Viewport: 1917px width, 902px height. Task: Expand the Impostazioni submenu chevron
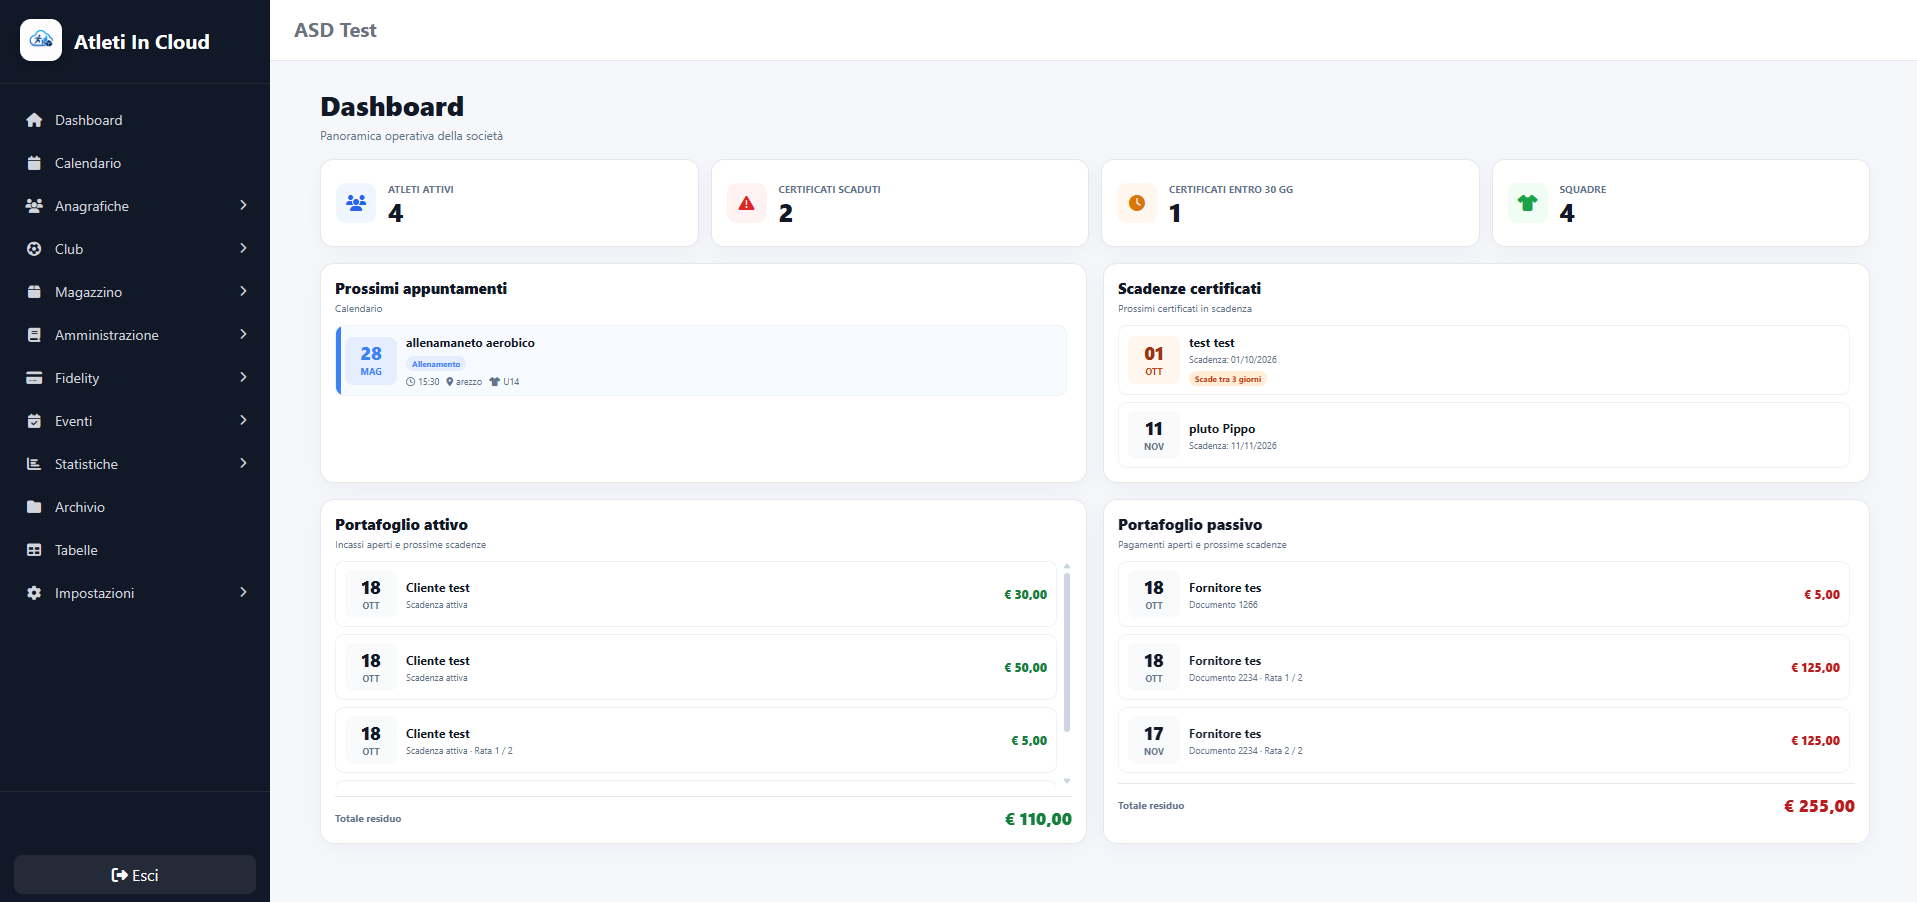pyautogui.click(x=243, y=592)
